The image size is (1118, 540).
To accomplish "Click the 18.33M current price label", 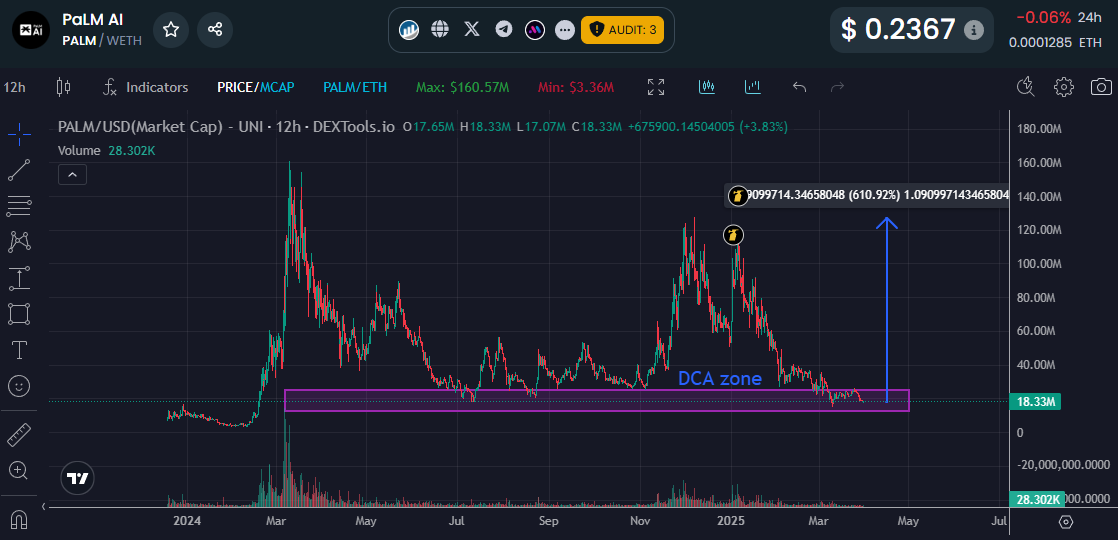I will 1035,402.
